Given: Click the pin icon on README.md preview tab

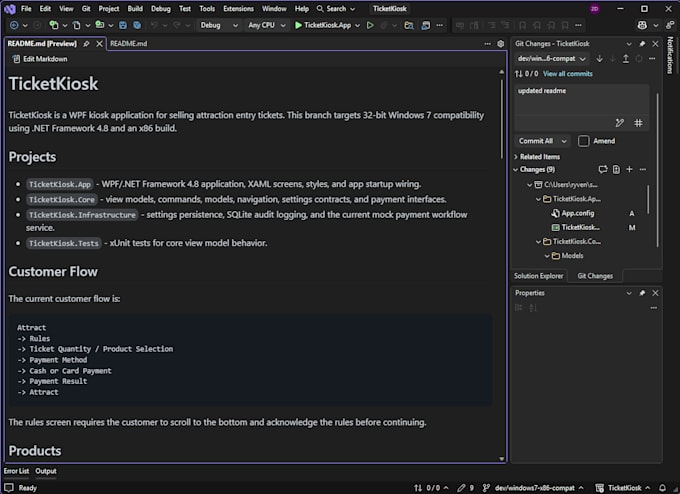Looking at the screenshot, I should 86,44.
